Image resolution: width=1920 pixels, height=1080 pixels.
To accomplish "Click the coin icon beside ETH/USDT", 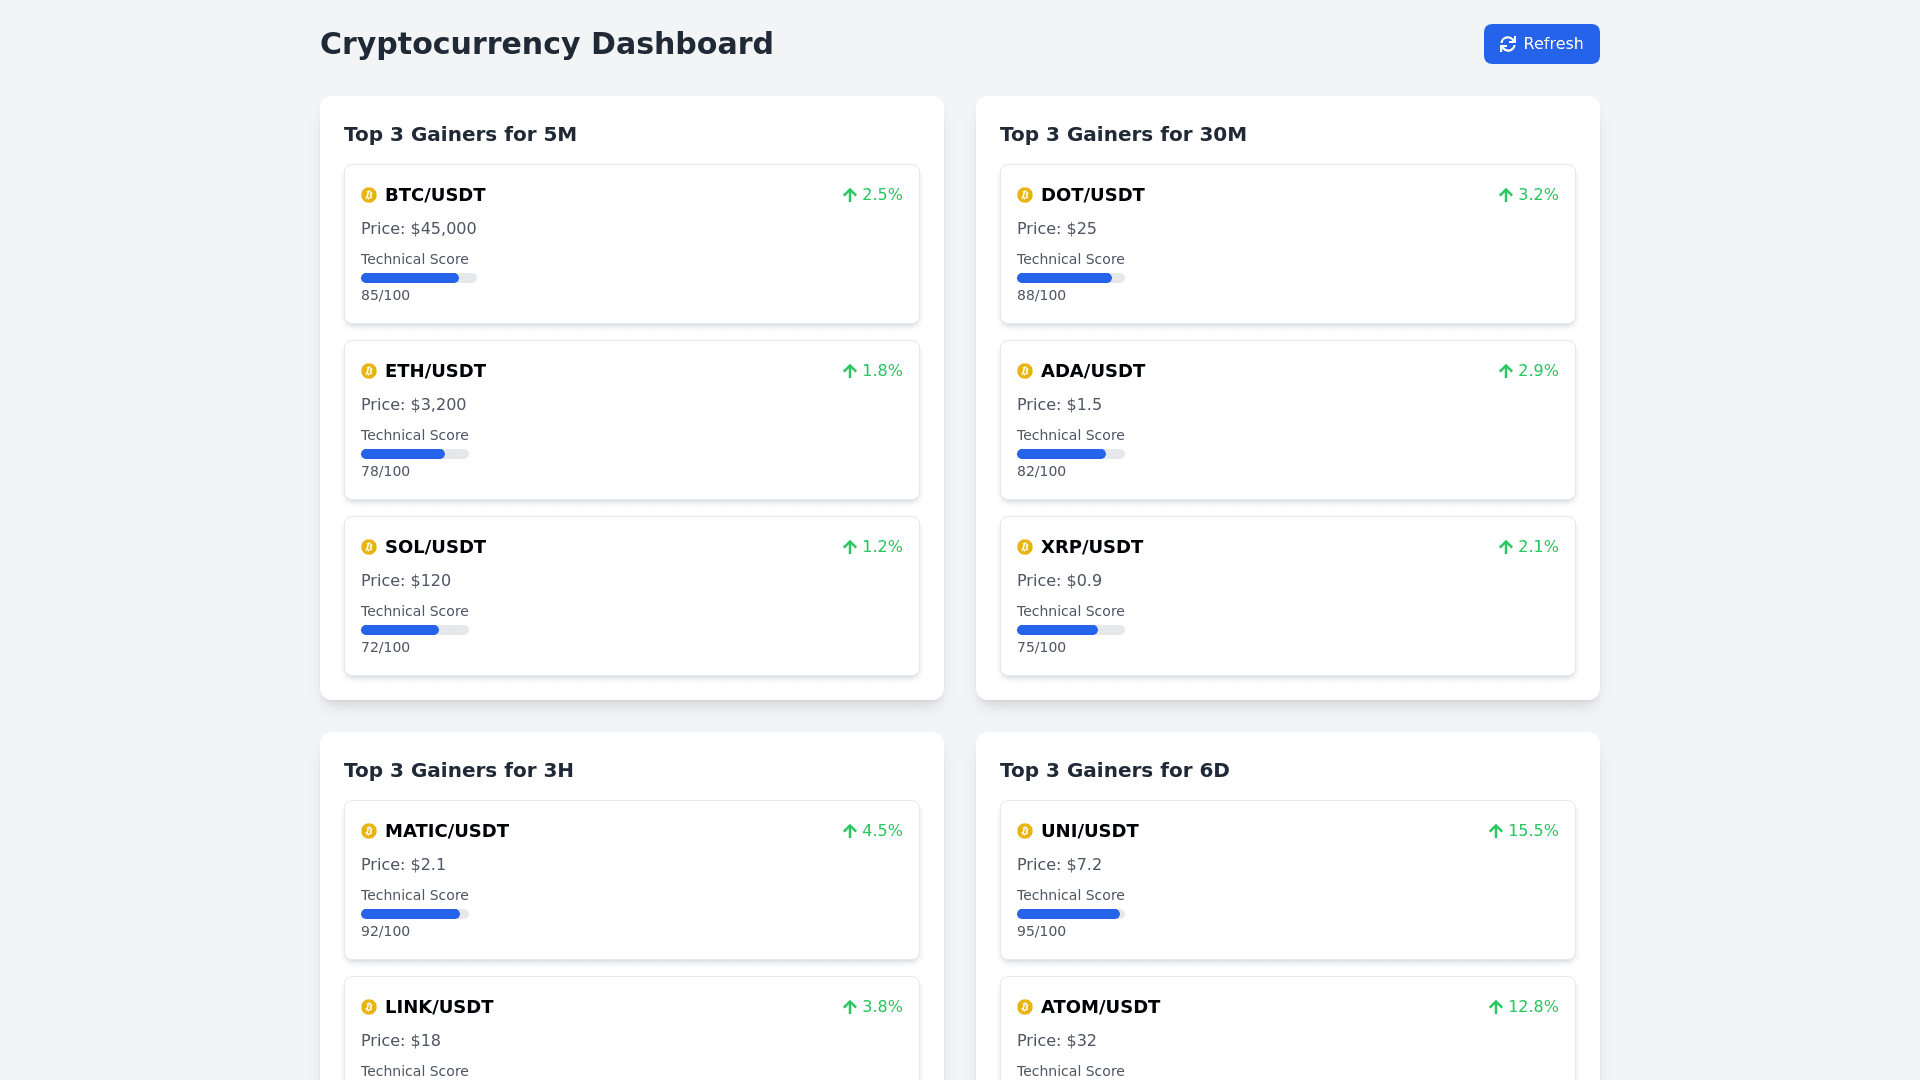I will click(369, 371).
